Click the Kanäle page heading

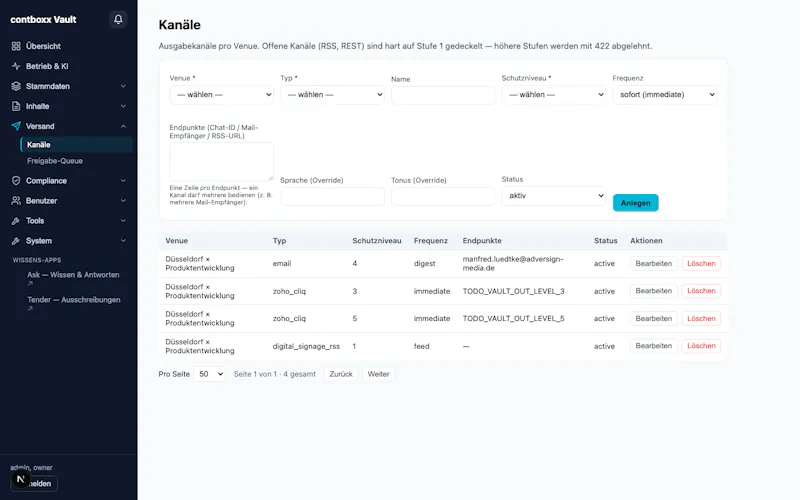180,24
